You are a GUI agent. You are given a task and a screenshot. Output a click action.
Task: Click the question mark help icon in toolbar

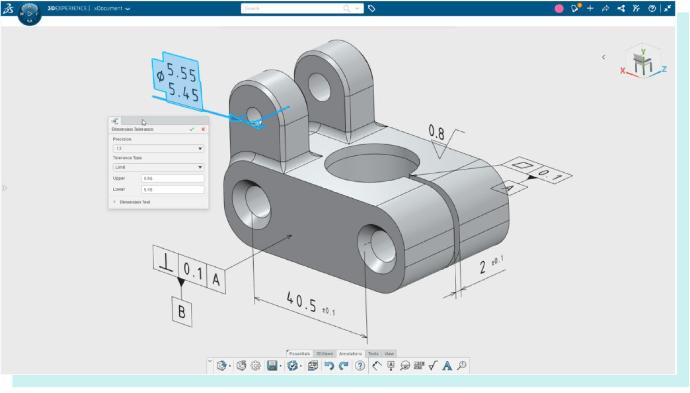tap(360, 366)
